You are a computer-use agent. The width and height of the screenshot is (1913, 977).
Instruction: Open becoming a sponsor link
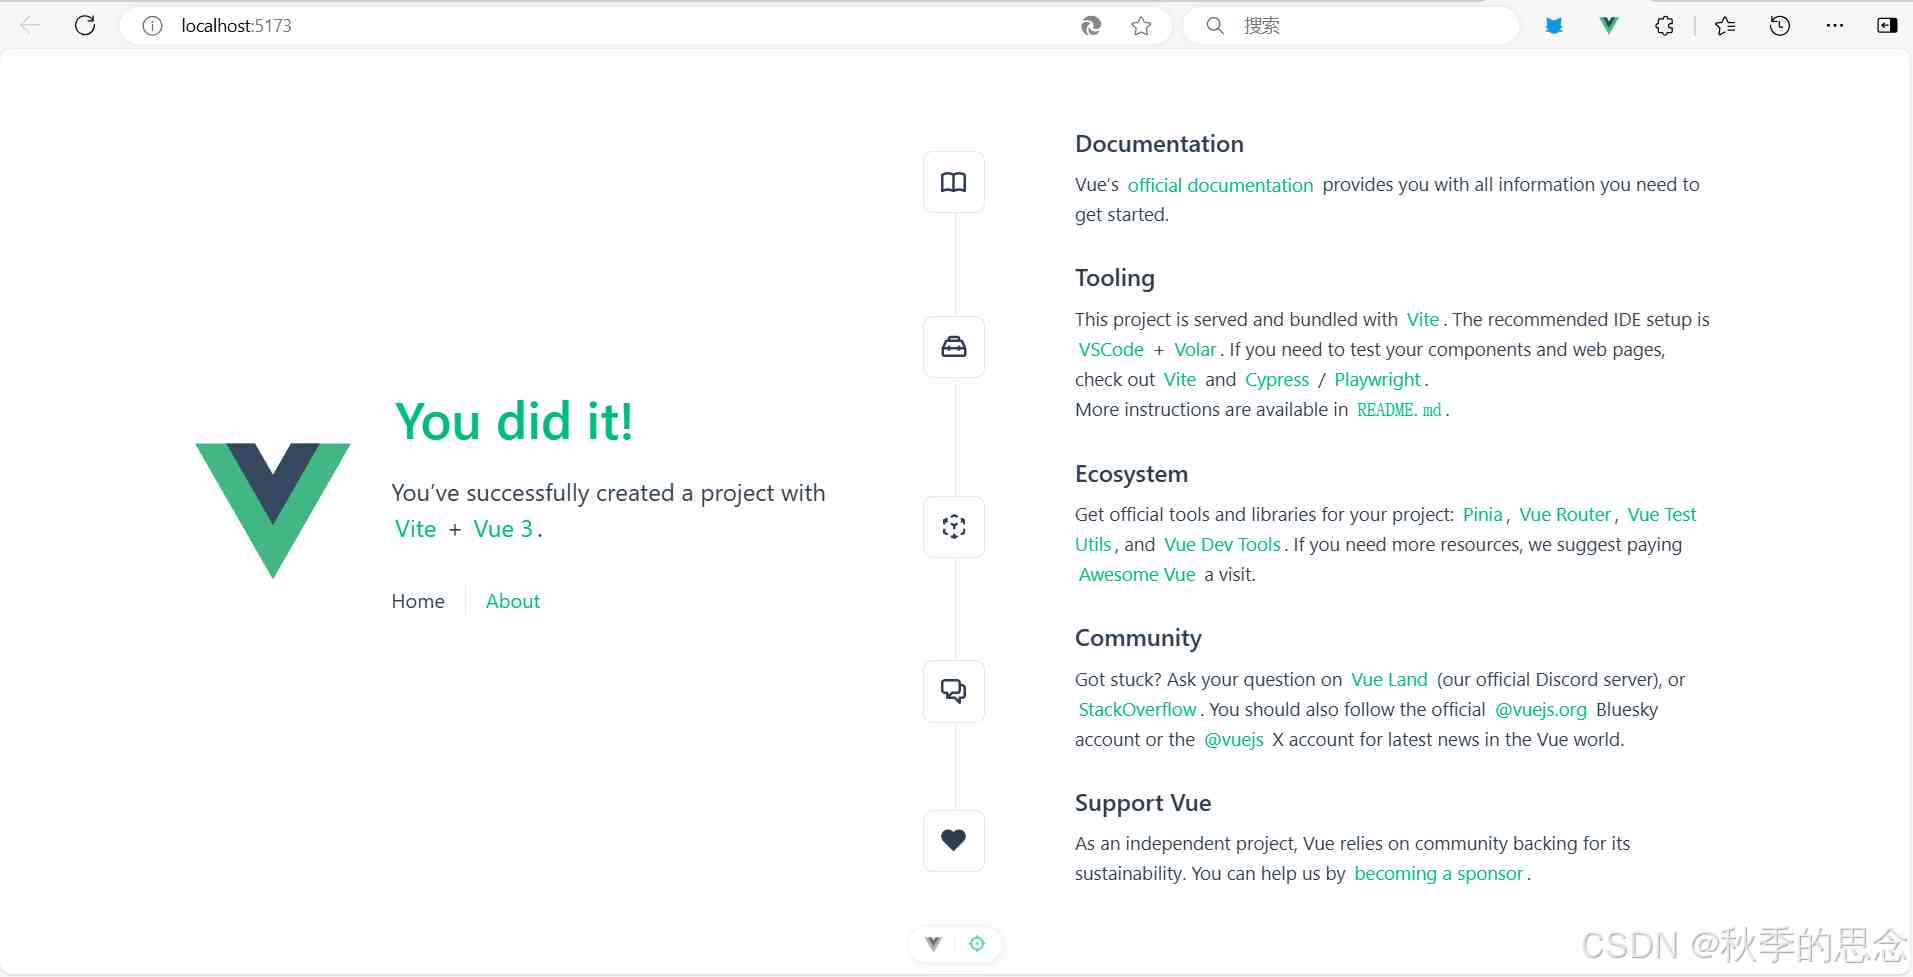tap(1438, 874)
